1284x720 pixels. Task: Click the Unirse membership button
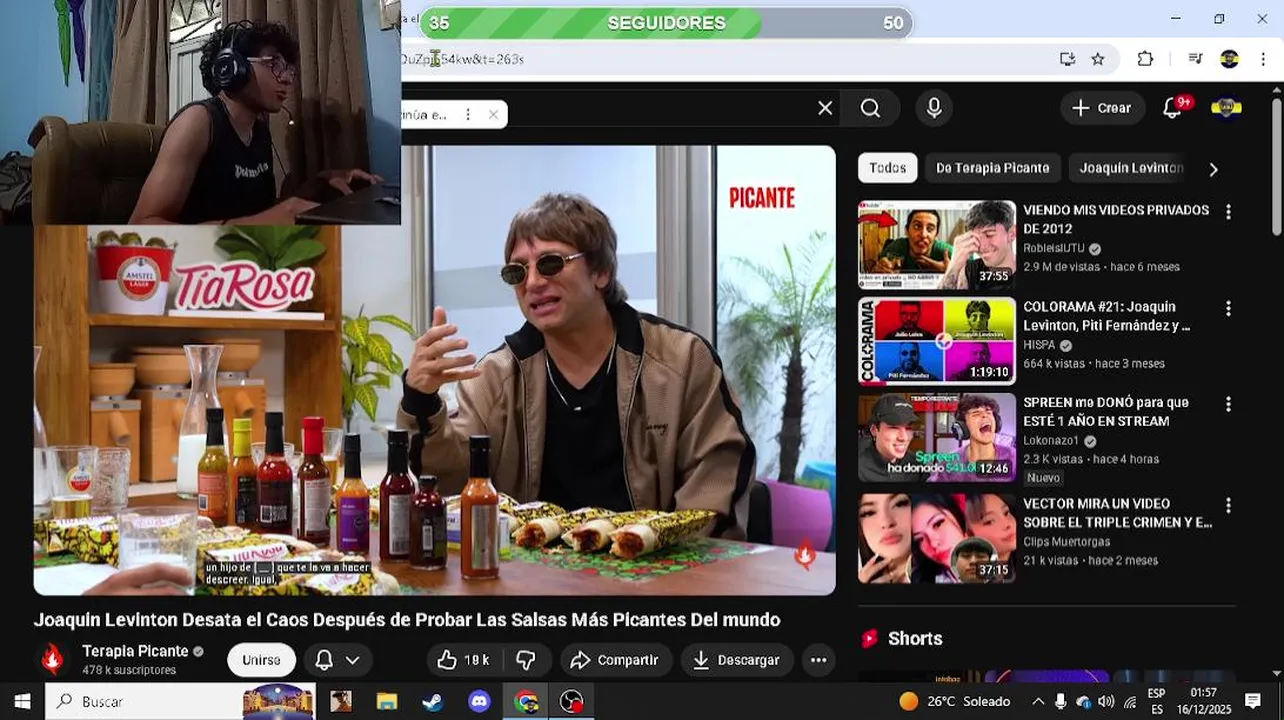point(261,660)
